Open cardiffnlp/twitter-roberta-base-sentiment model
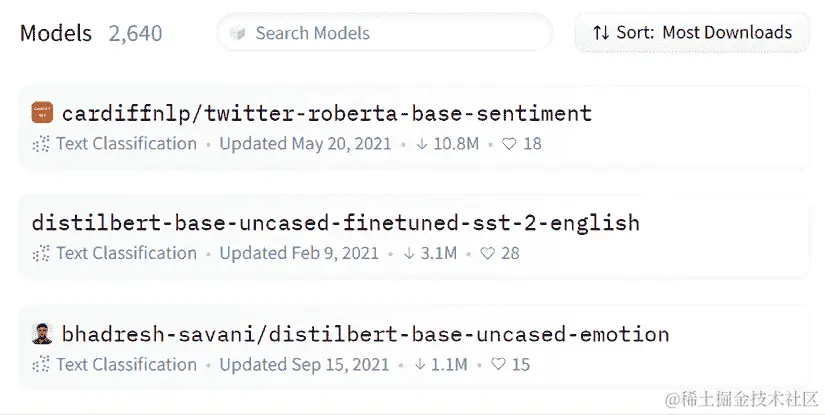 [326, 114]
